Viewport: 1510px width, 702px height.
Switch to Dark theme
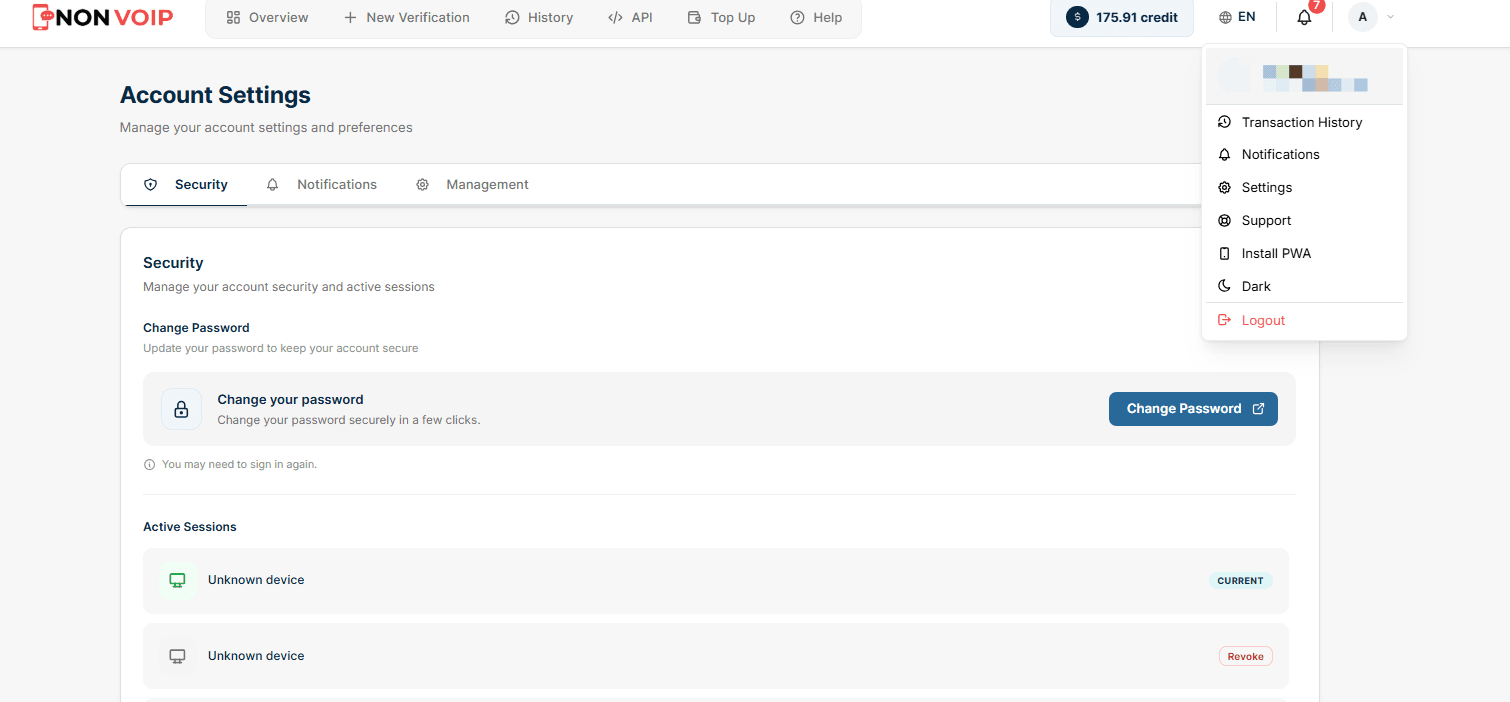click(1304, 286)
